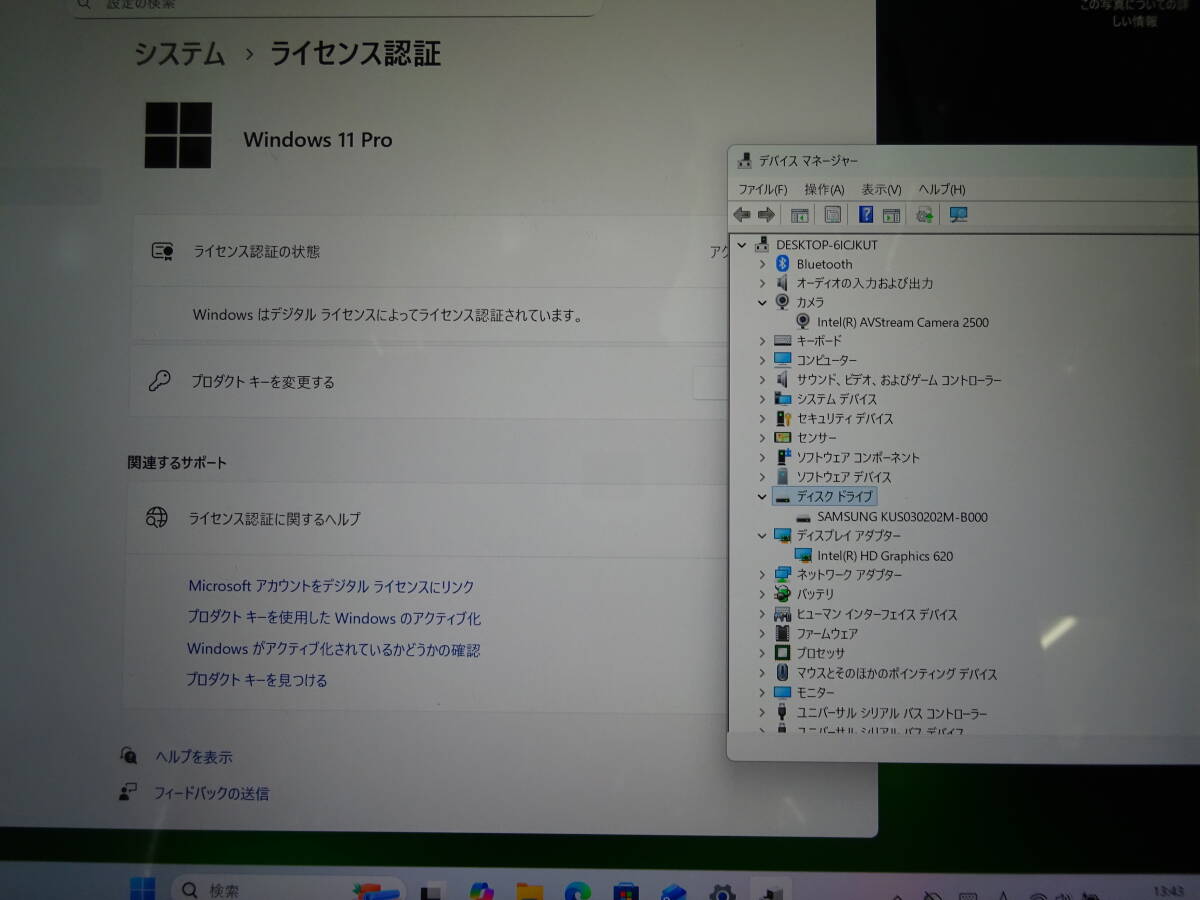Click the Forward arrow in Device Manager toolbar
This screenshot has height=900, width=1200.
(767, 214)
